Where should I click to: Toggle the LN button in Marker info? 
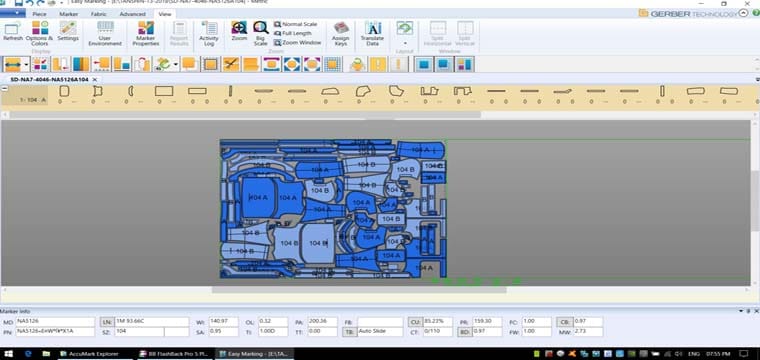click(106, 322)
